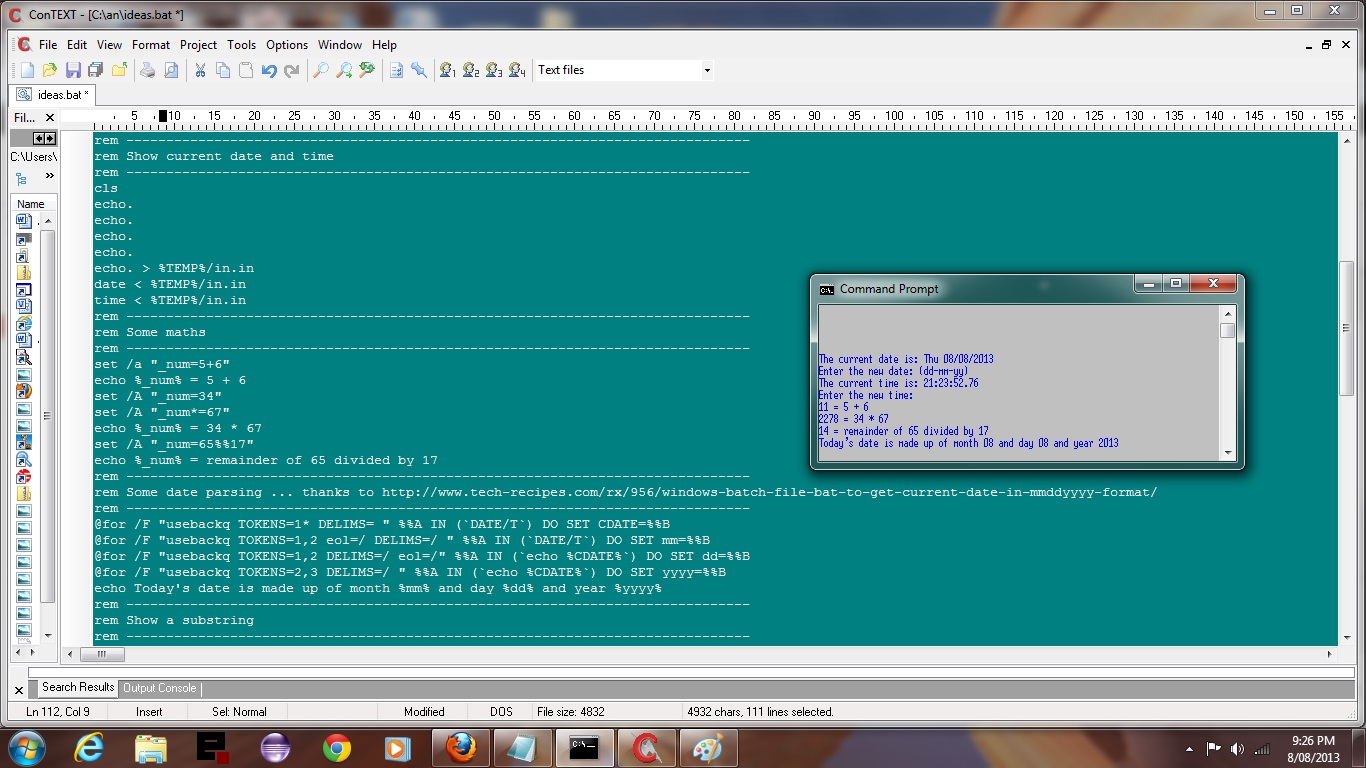Image resolution: width=1366 pixels, height=768 pixels.
Task: Toggle the file panel left-right arrows button
Action: 44,138
